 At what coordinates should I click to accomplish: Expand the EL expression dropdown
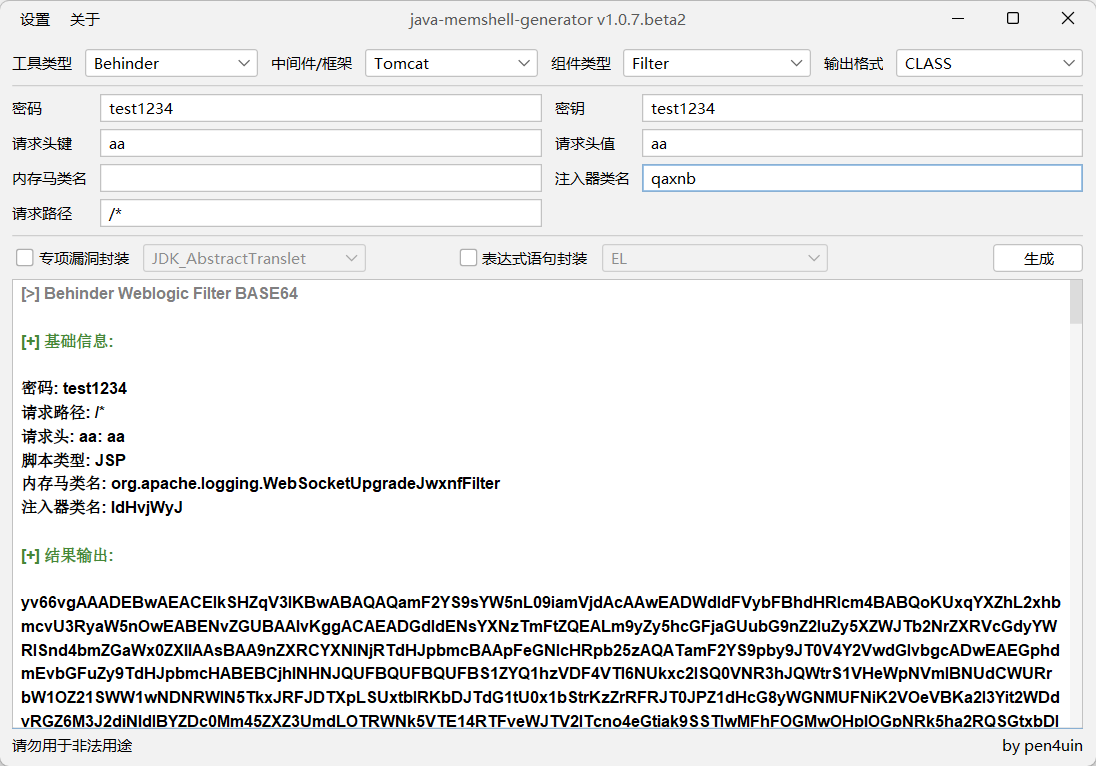coord(715,259)
